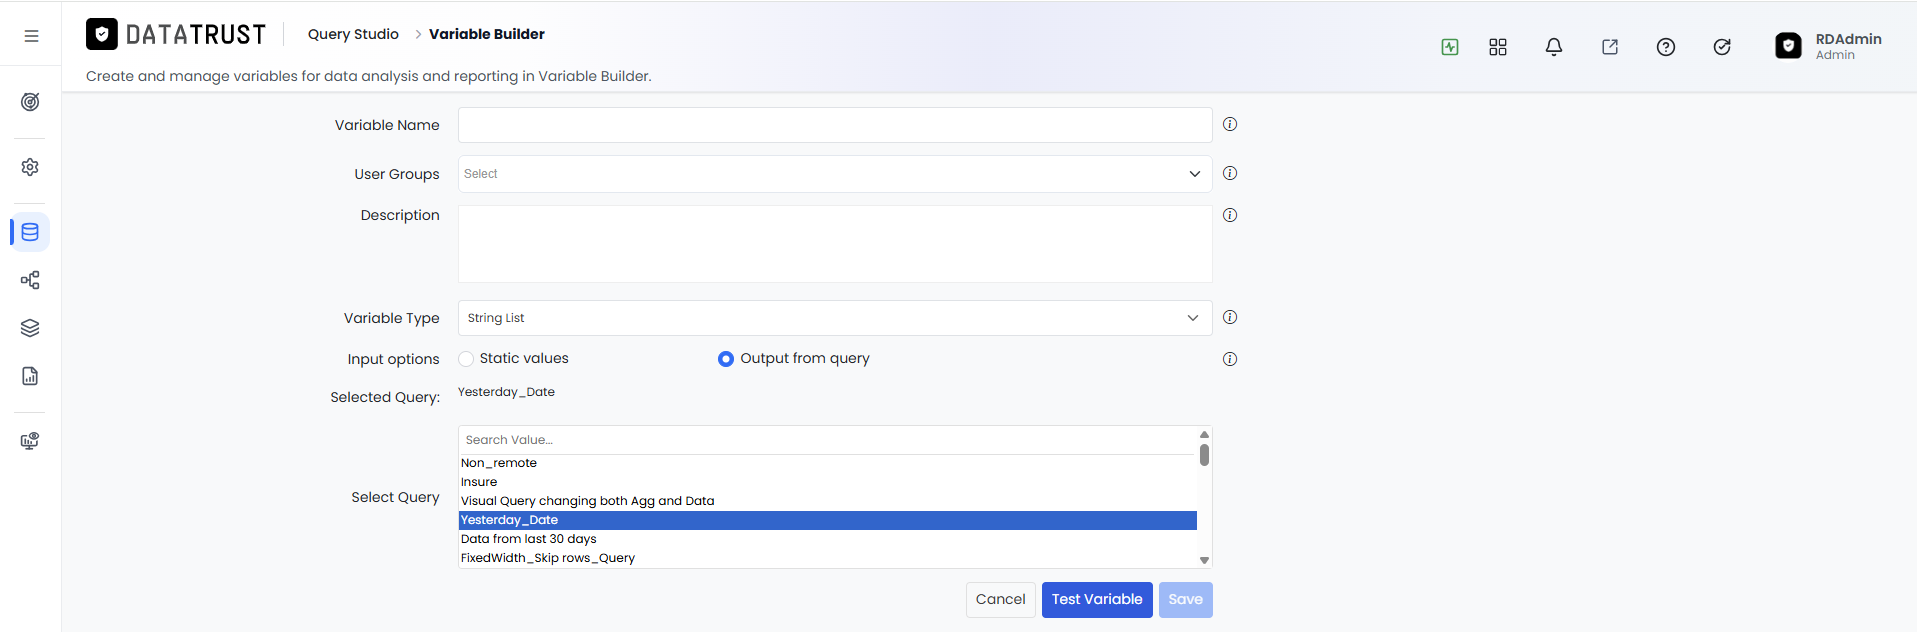1917x632 pixels.
Task: Open the Variable Type String List dropdown
Action: pos(835,318)
